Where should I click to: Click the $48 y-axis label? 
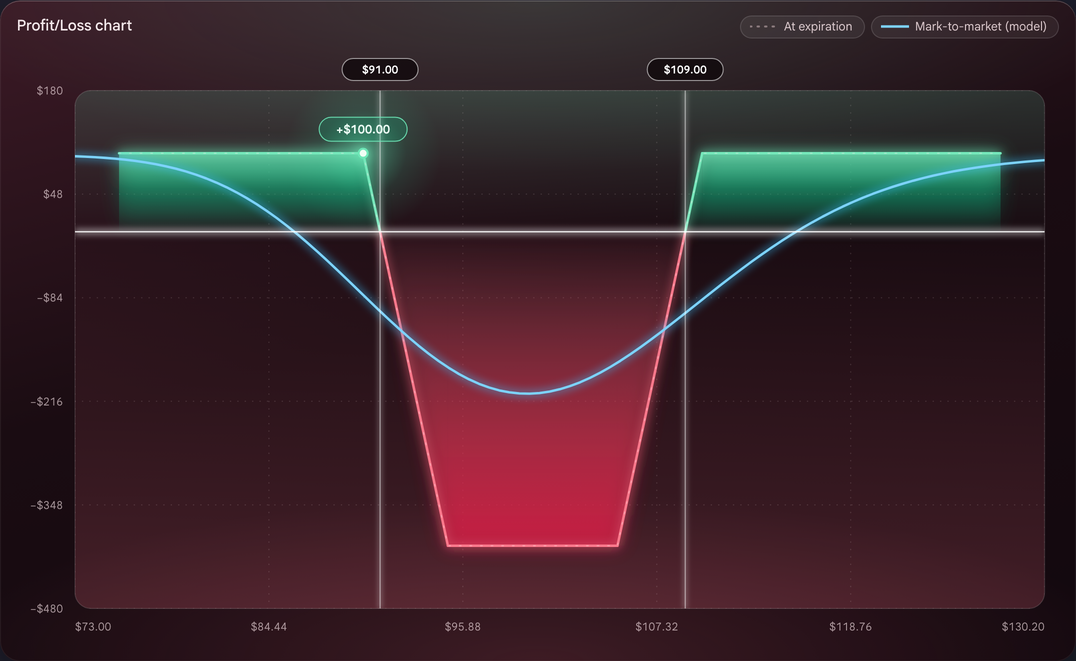(53, 194)
